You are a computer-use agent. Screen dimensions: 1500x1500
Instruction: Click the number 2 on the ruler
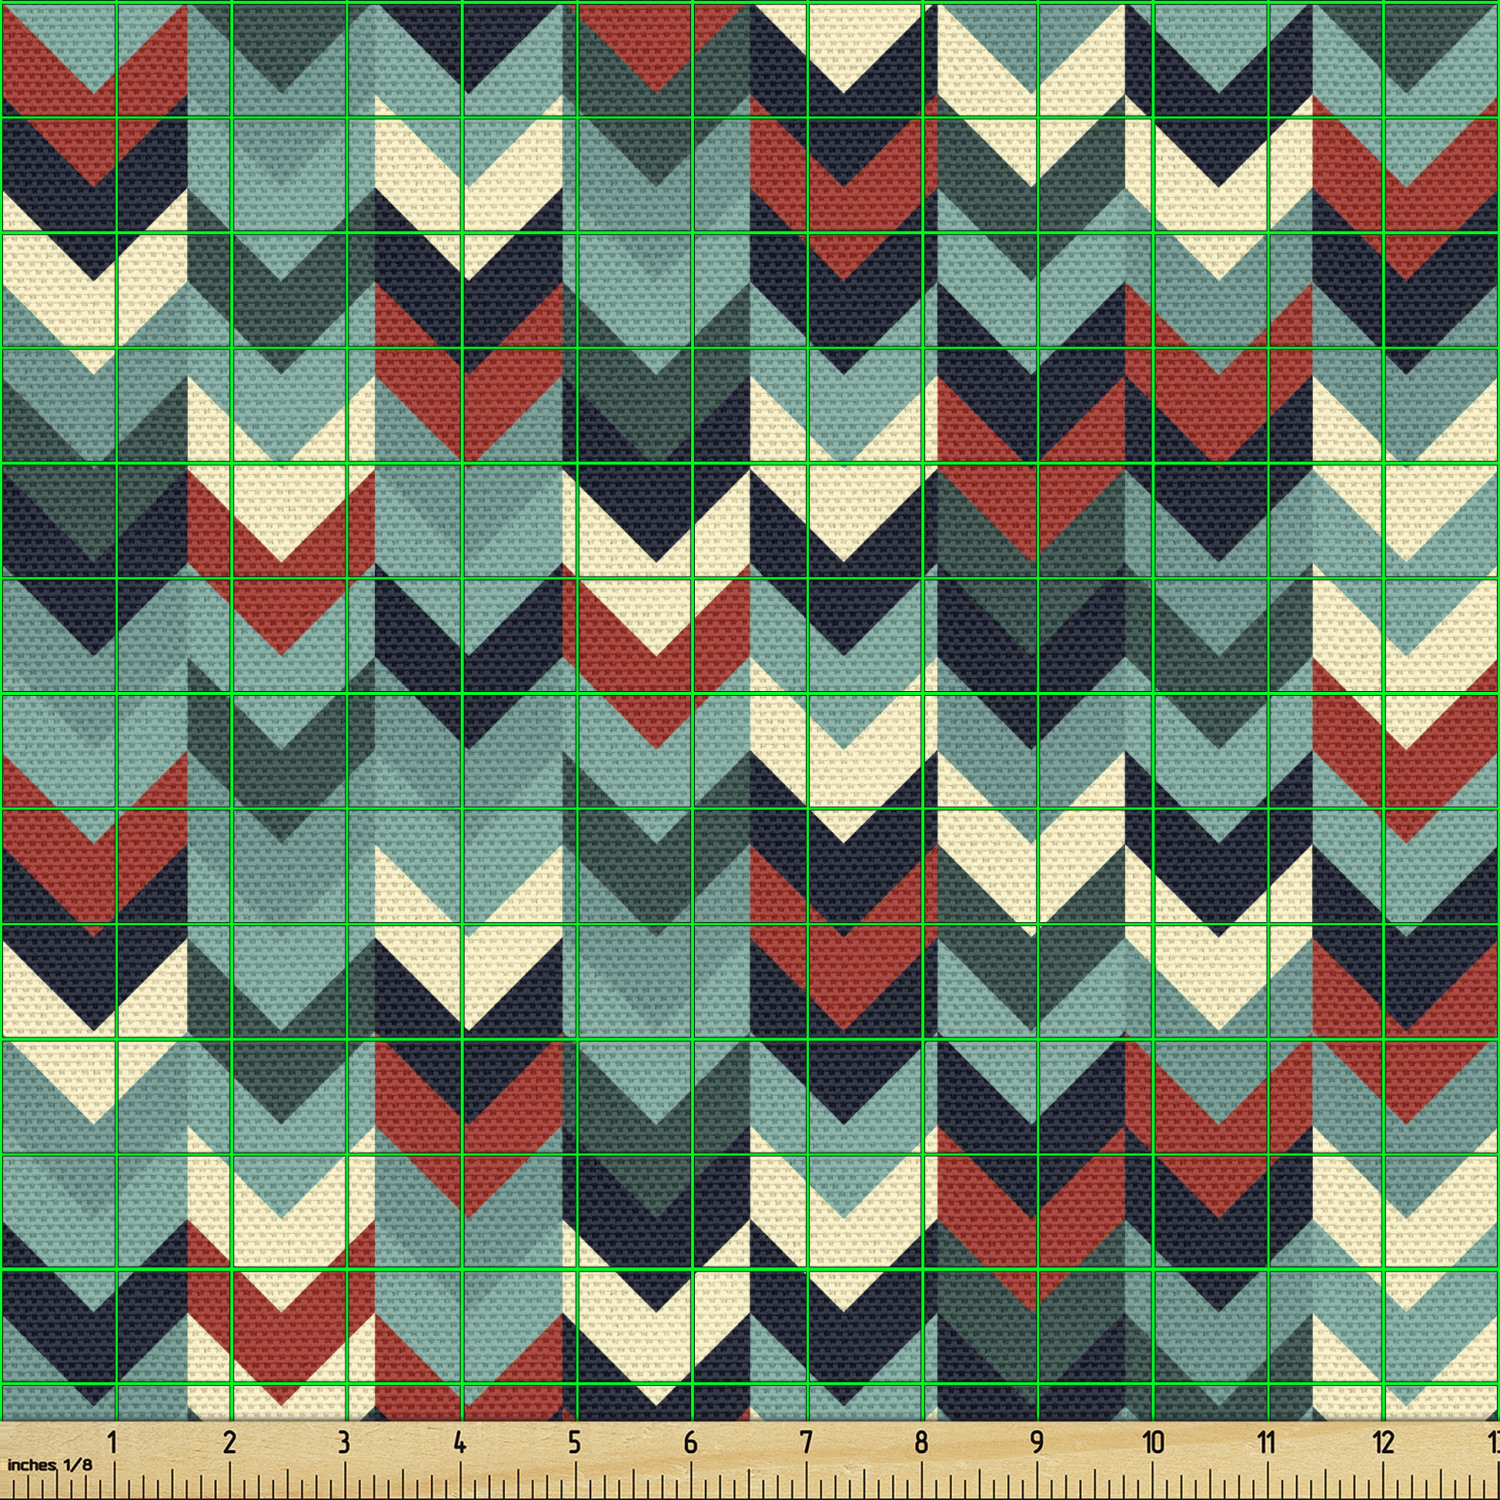229,1442
